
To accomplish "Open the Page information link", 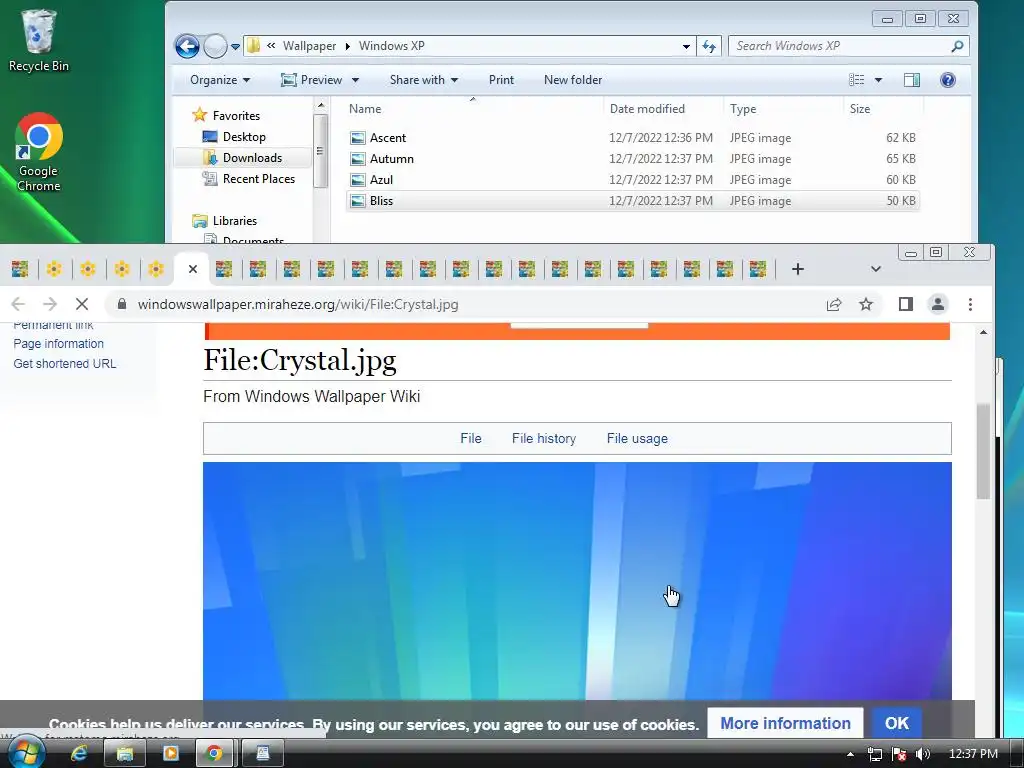I will 59,344.
